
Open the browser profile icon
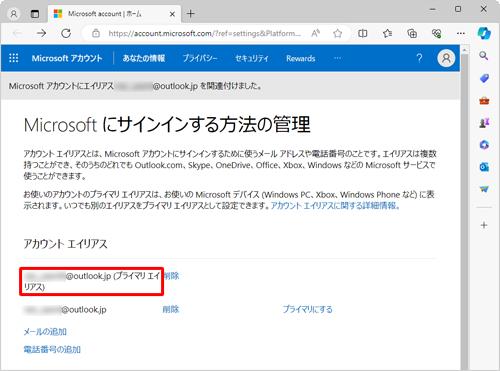pos(14,14)
